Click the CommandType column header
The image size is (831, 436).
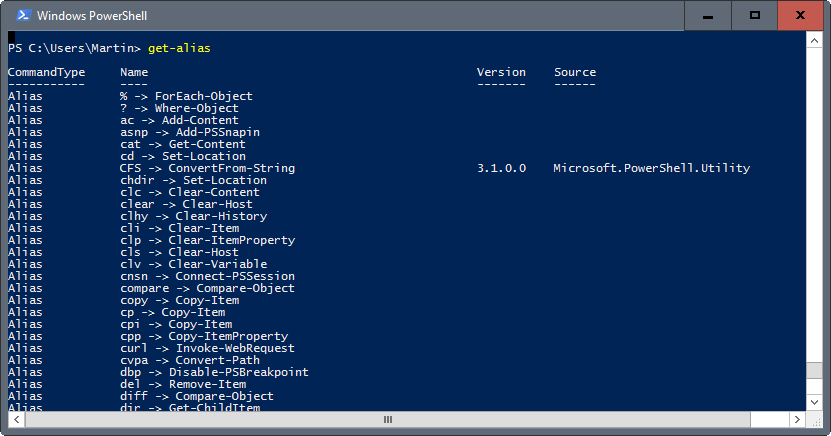tap(47, 72)
